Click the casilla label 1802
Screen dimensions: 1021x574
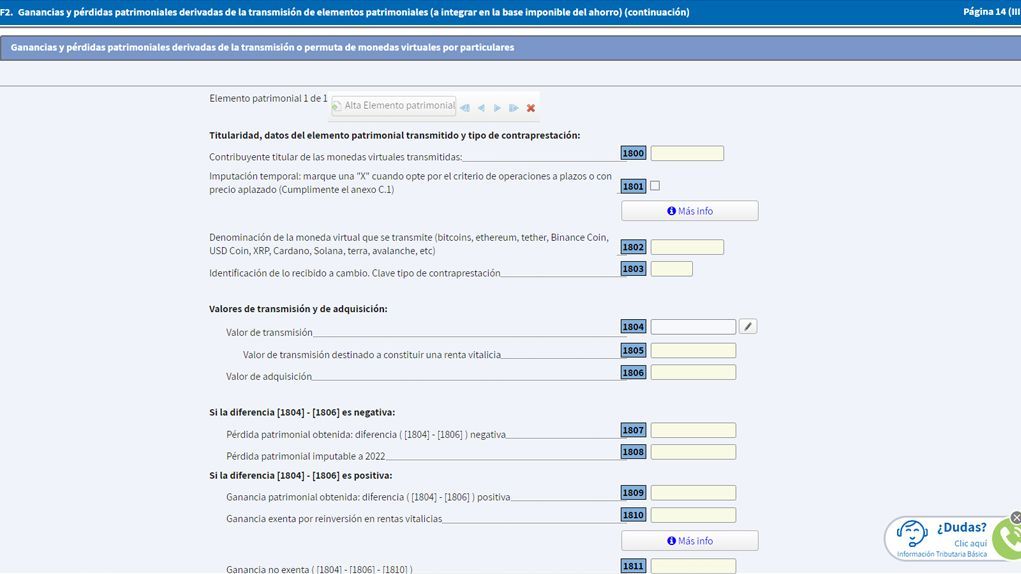[633, 247]
